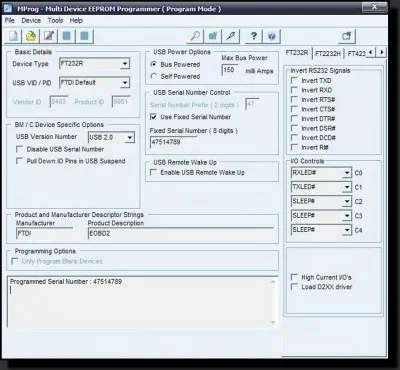400x370 pixels.
Task: Check the Invert DCD# box
Action: click(x=294, y=137)
